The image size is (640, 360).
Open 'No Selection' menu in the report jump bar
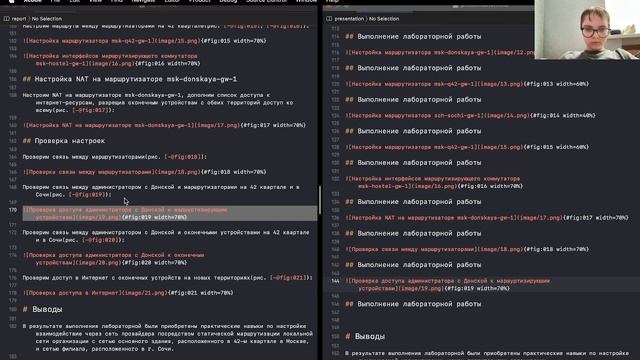point(47,19)
